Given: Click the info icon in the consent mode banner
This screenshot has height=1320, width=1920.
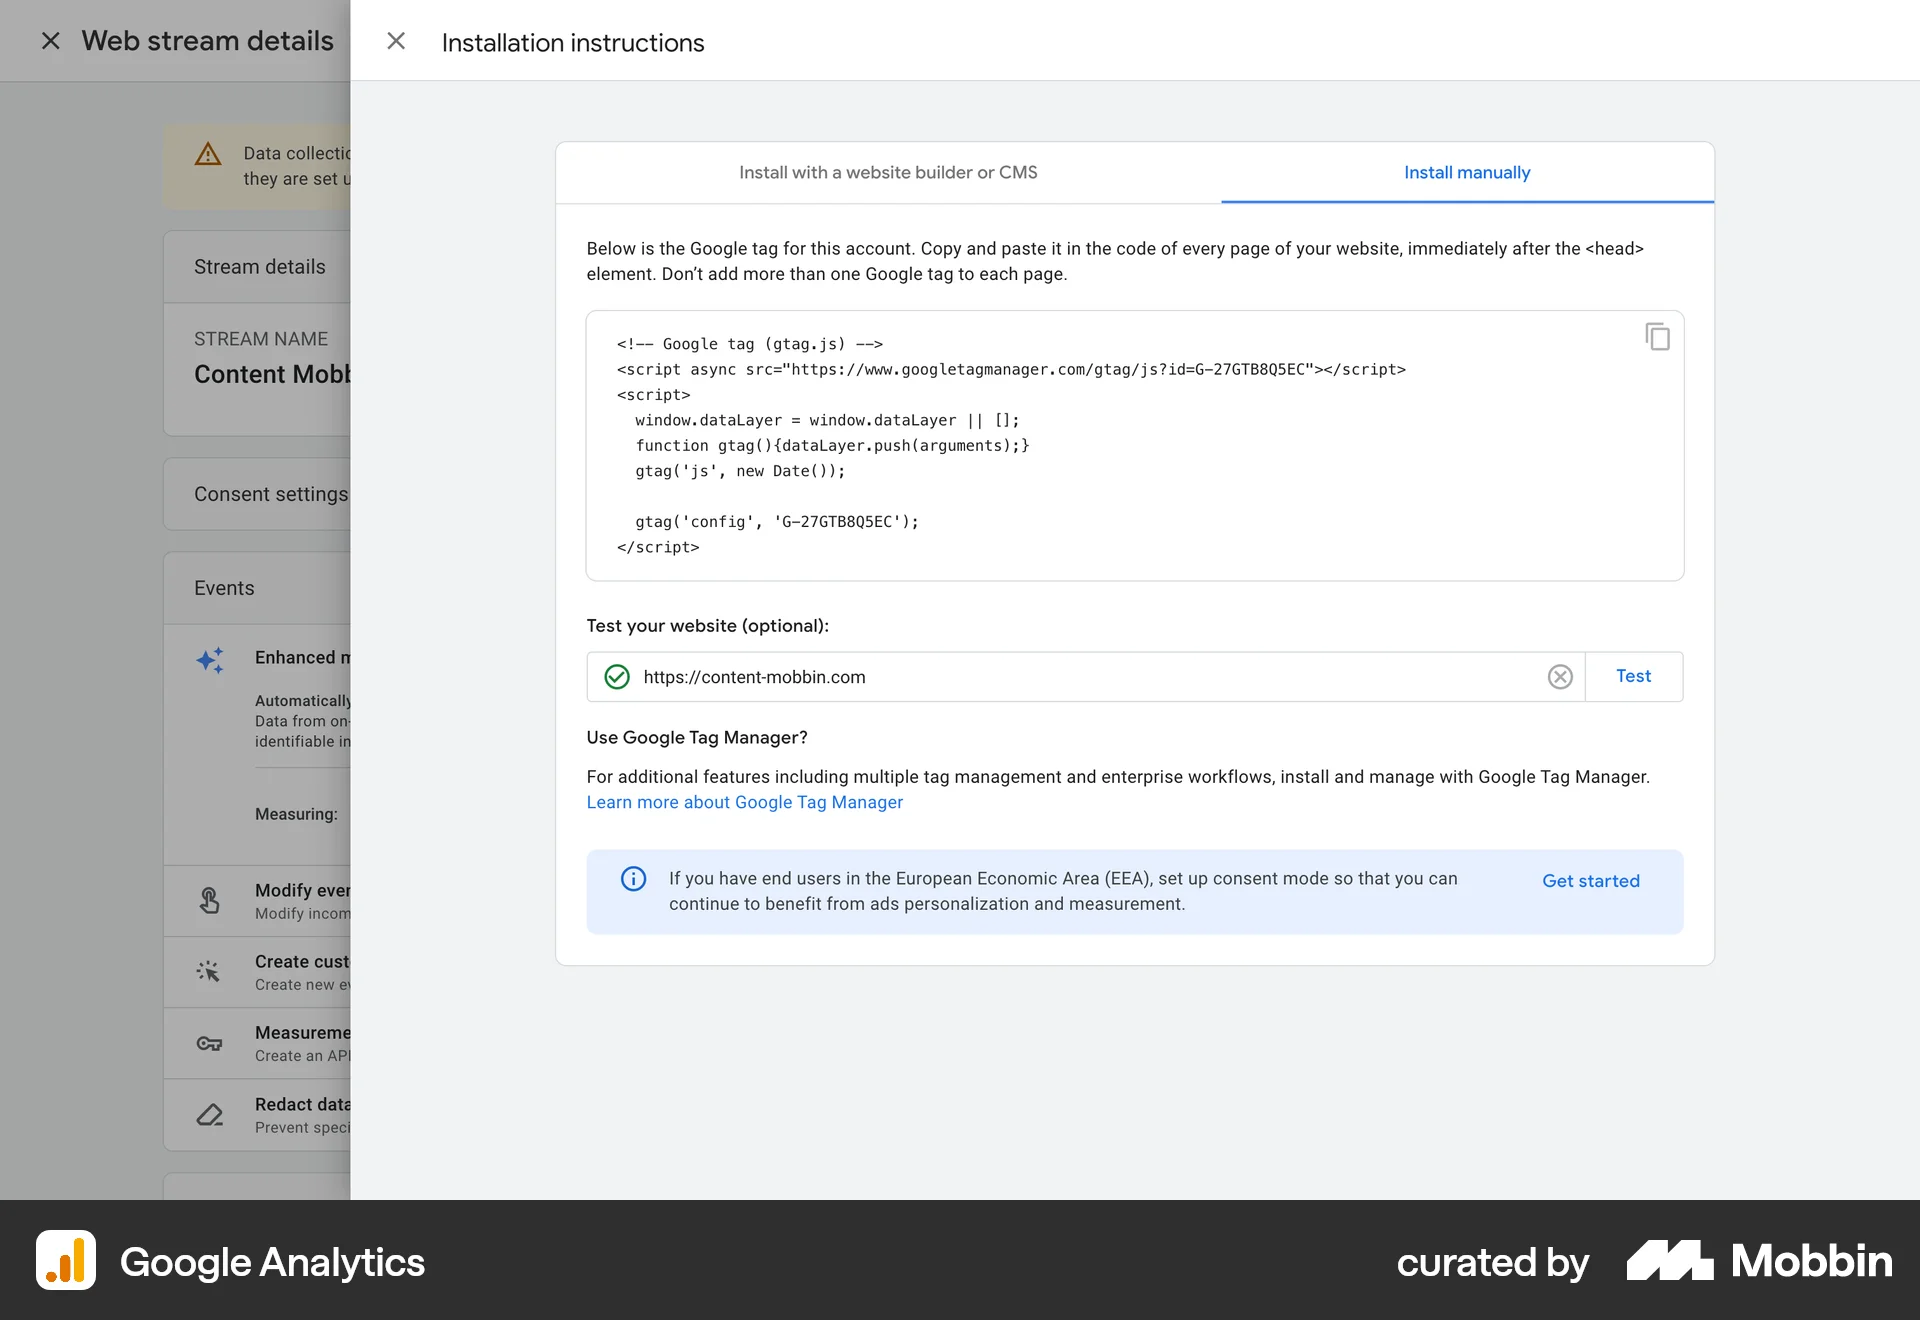Looking at the screenshot, I should click(632, 879).
